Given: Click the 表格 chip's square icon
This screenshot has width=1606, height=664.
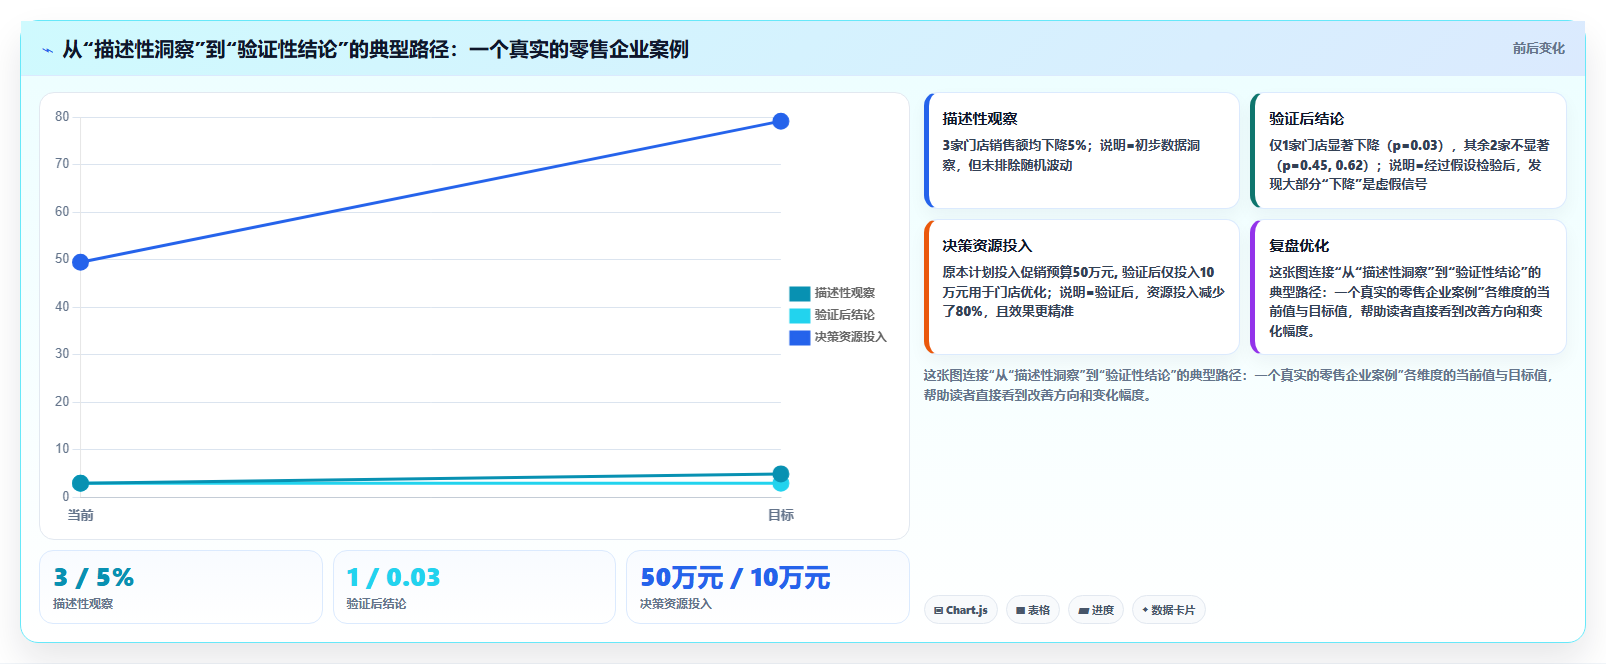Looking at the screenshot, I should point(1020,610).
